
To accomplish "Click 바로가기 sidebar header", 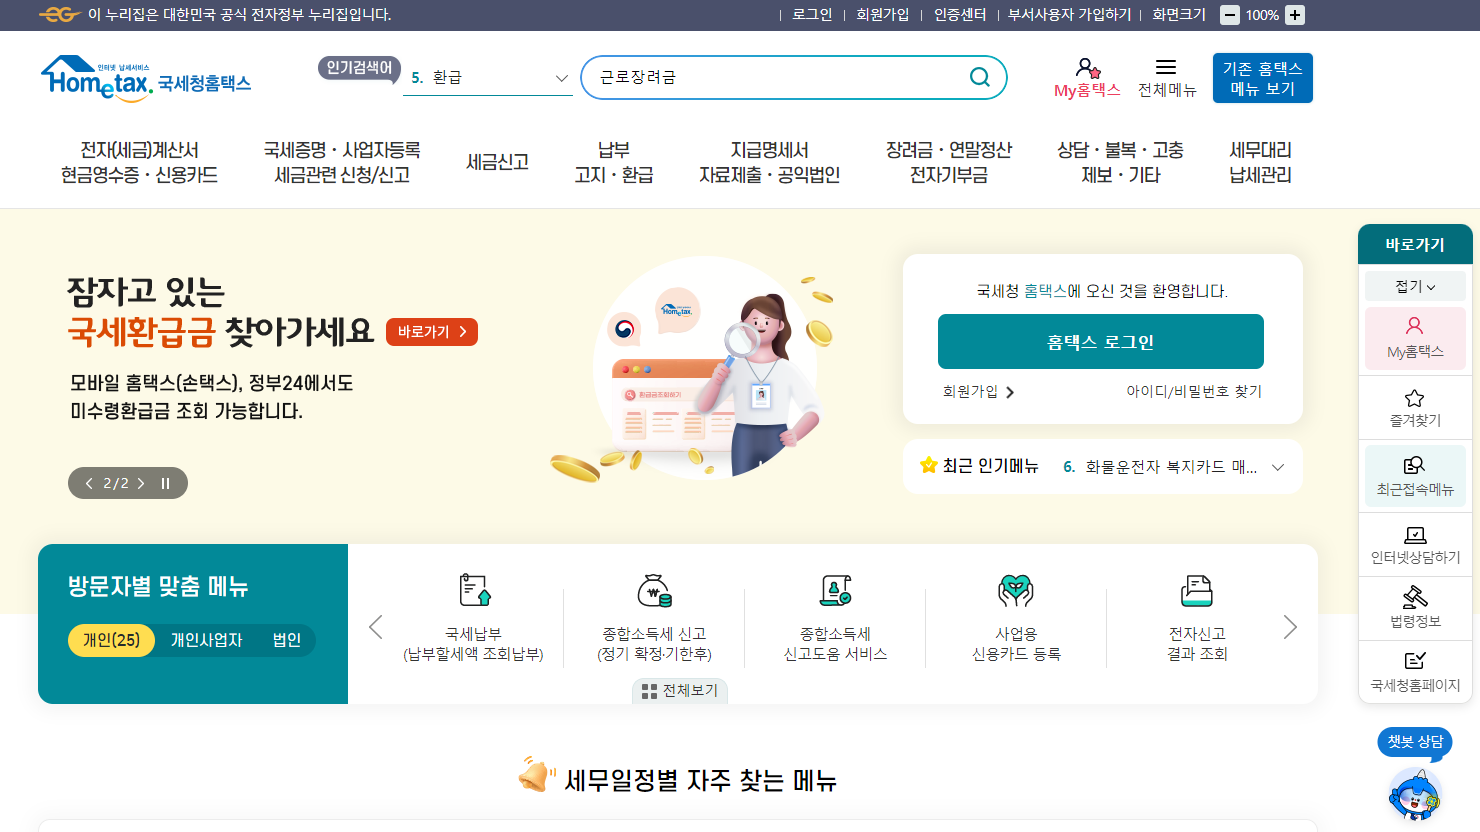I will coord(1415,245).
